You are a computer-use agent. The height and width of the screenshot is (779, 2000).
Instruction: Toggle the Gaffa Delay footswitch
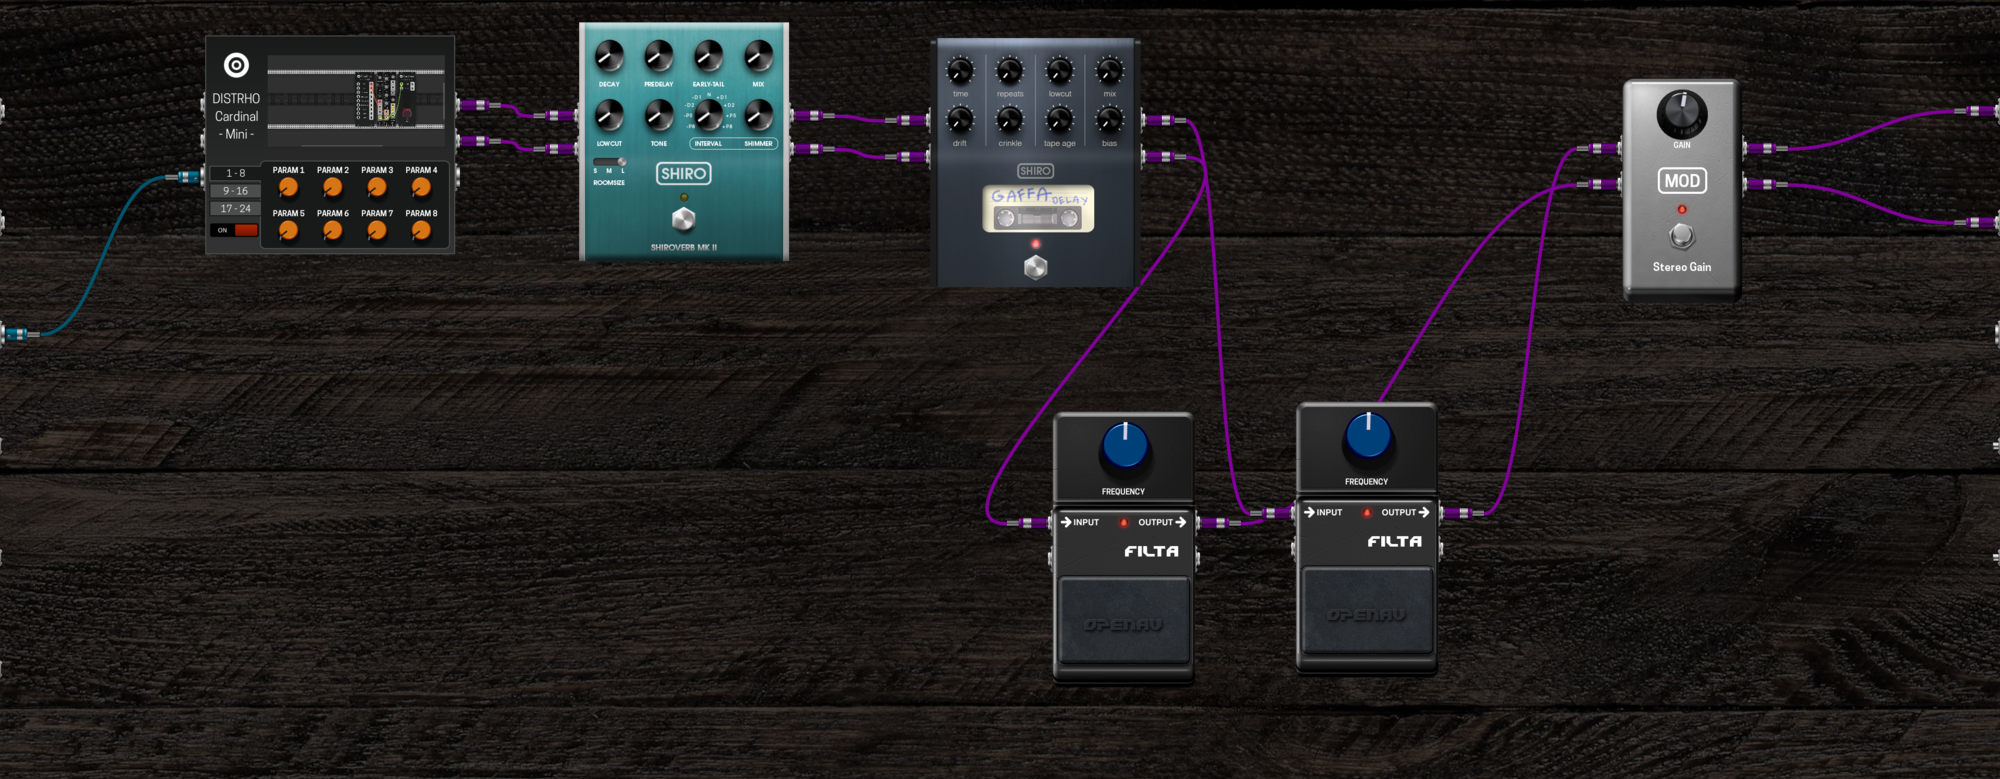[x=1036, y=267]
